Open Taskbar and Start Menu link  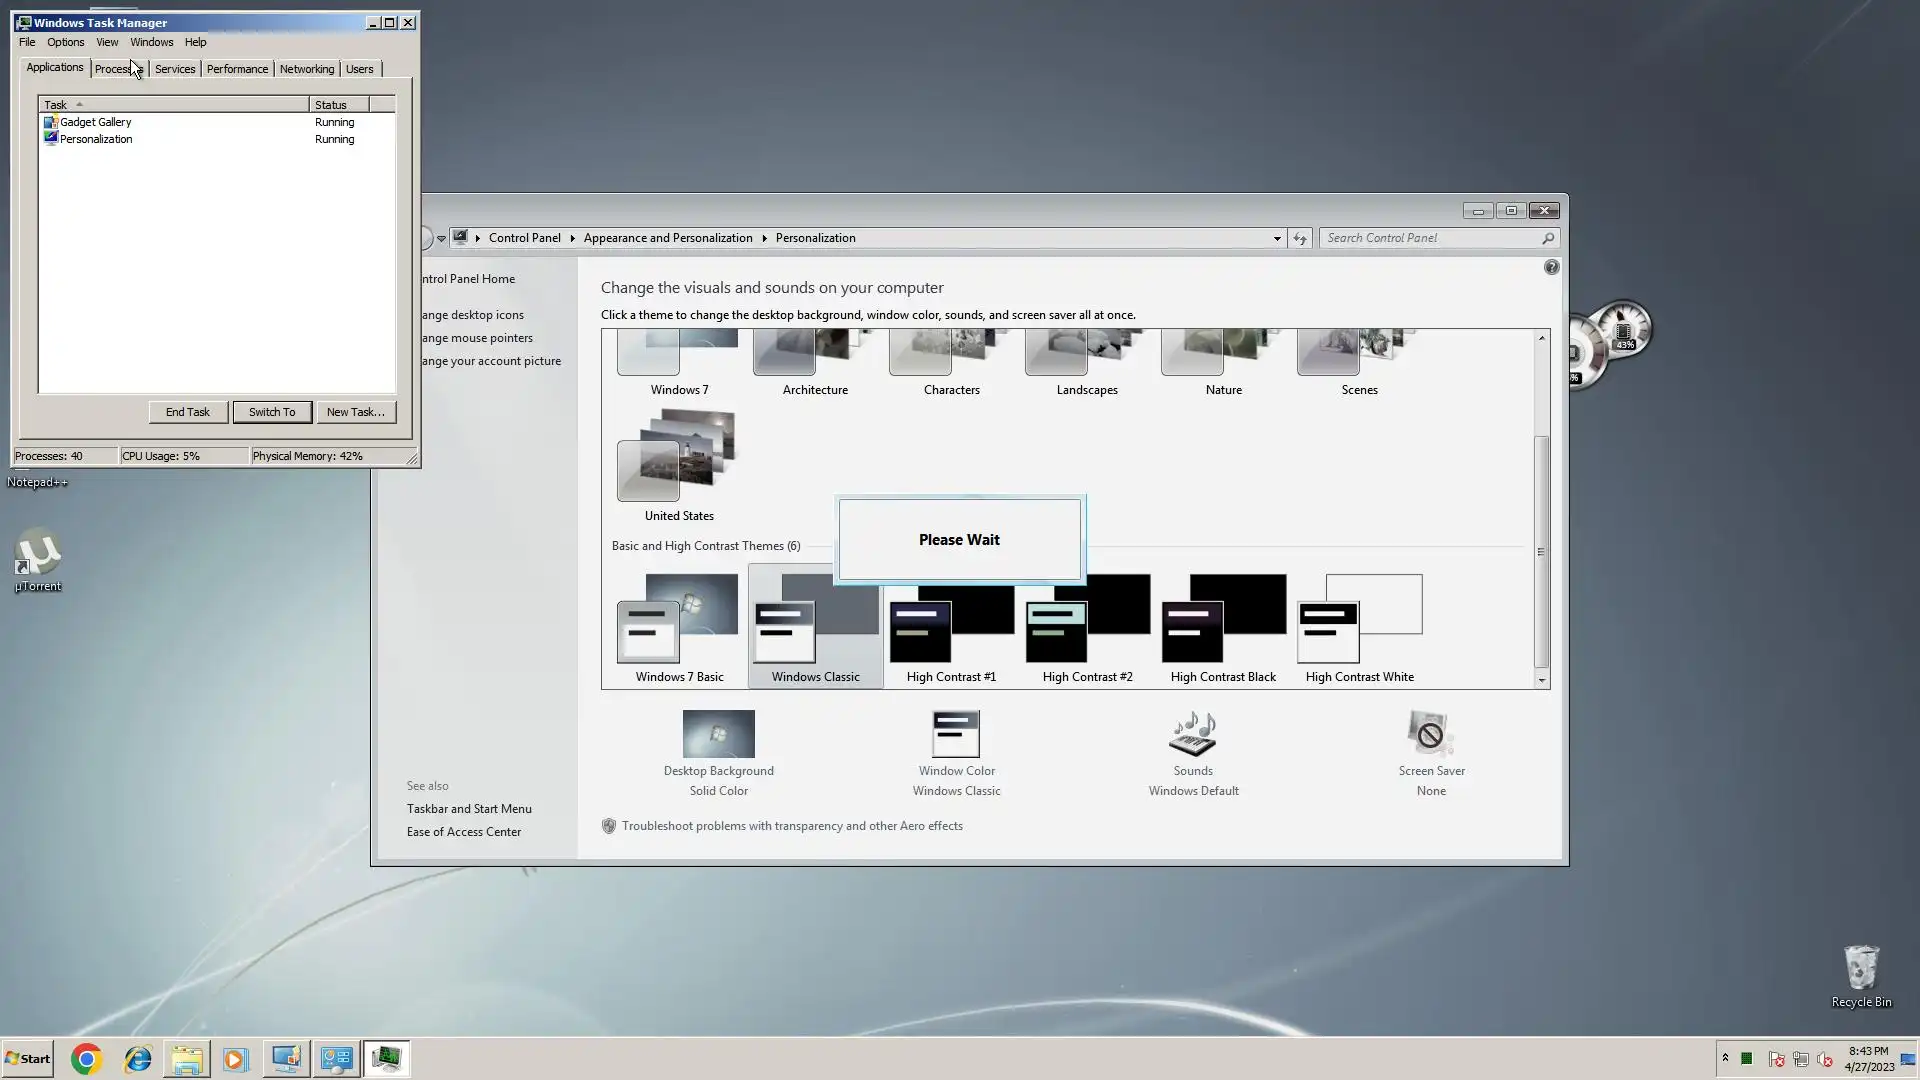tap(469, 809)
